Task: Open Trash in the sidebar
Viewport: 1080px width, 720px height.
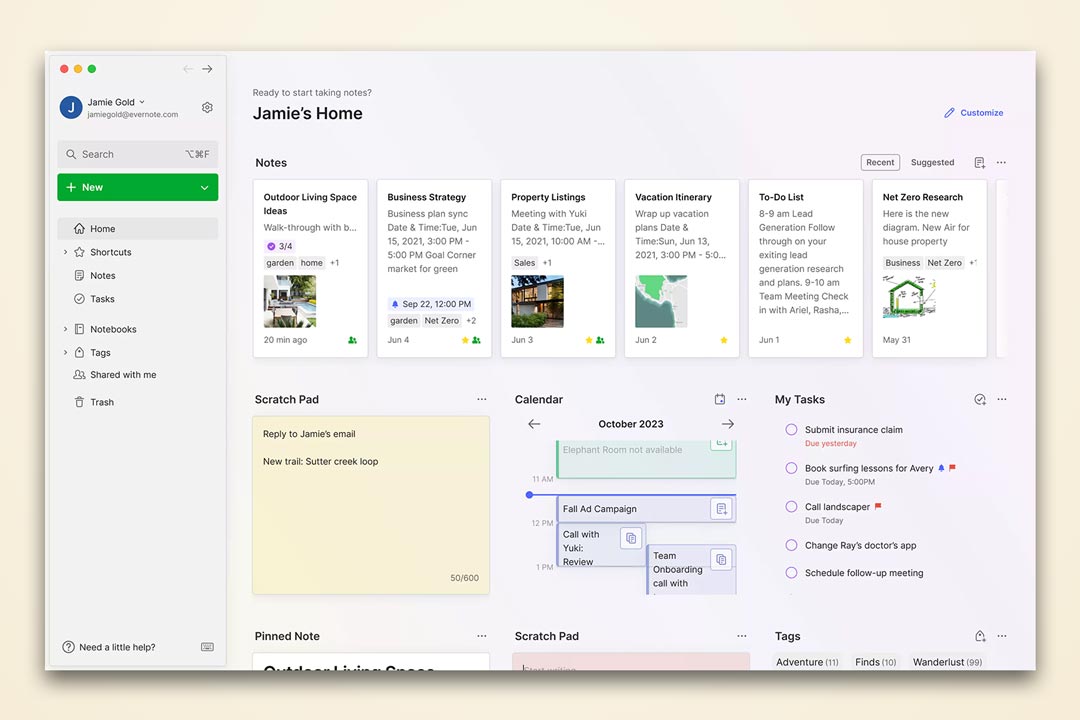Action: tap(102, 402)
